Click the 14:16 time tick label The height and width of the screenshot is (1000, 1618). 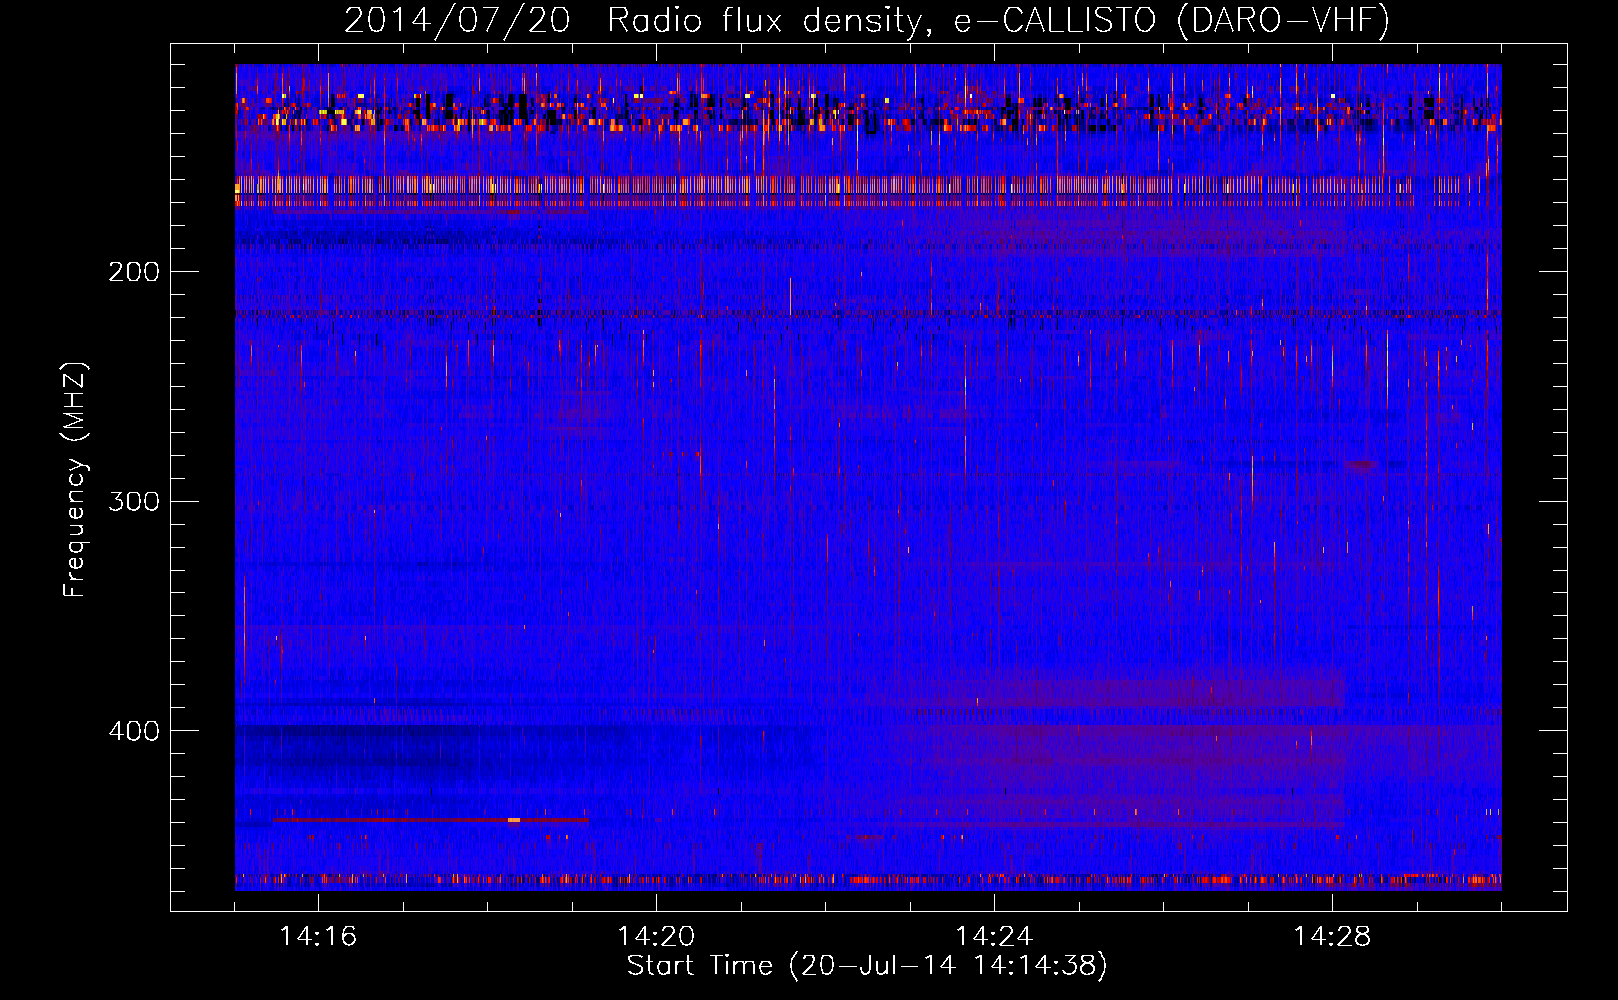(318, 937)
